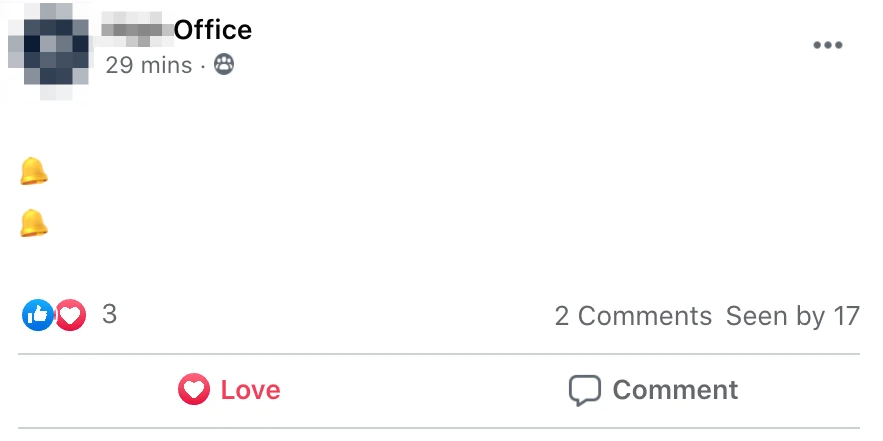Click blank post body beside the bells
This screenshot has width=883, height=441.
(x=451, y=197)
